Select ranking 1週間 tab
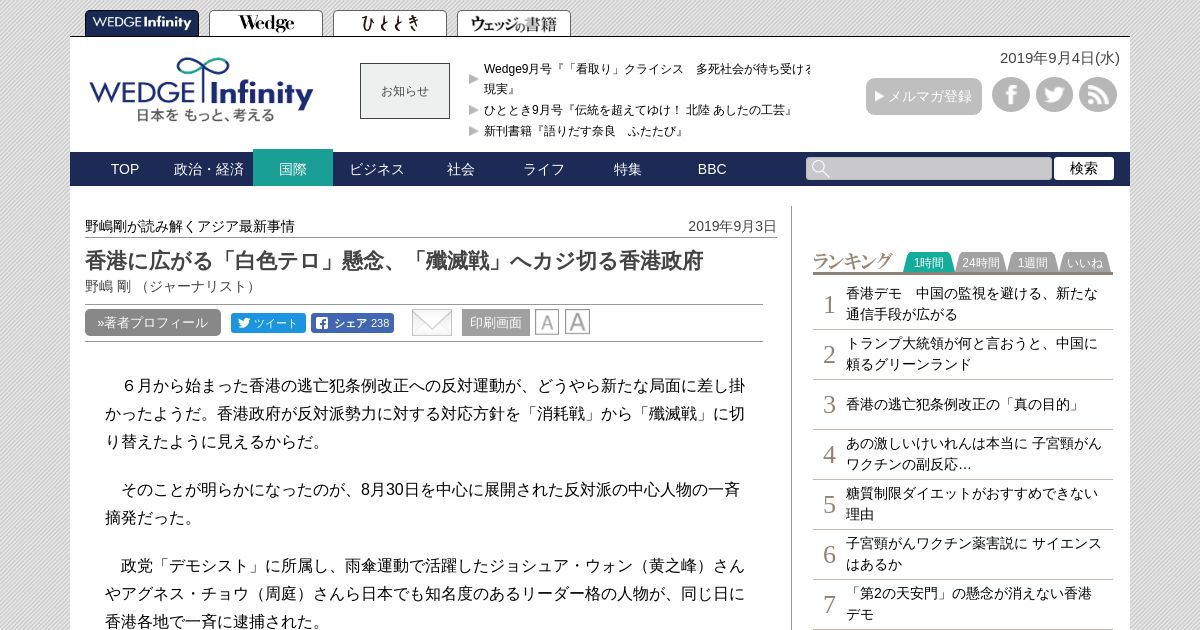Screen dimensions: 1200x630 click(x=1033, y=262)
